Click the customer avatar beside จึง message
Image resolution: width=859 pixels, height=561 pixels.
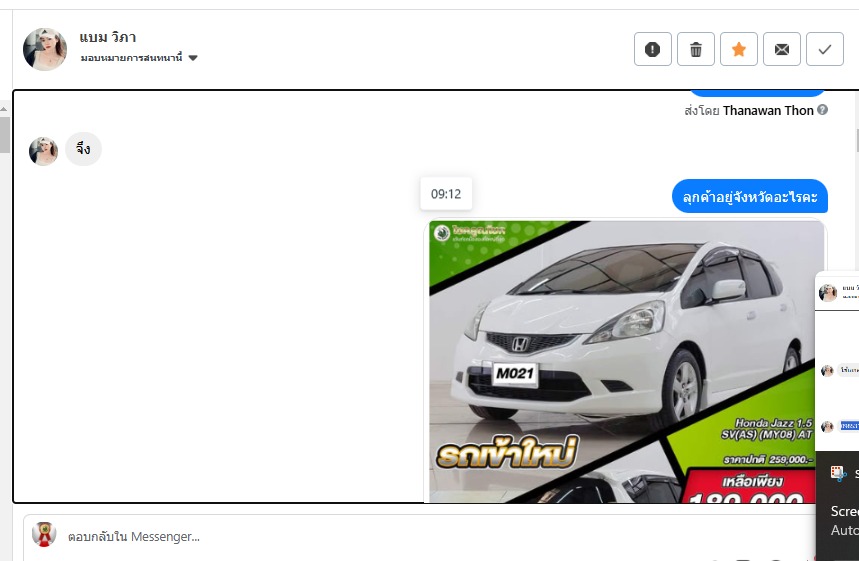click(x=43, y=151)
